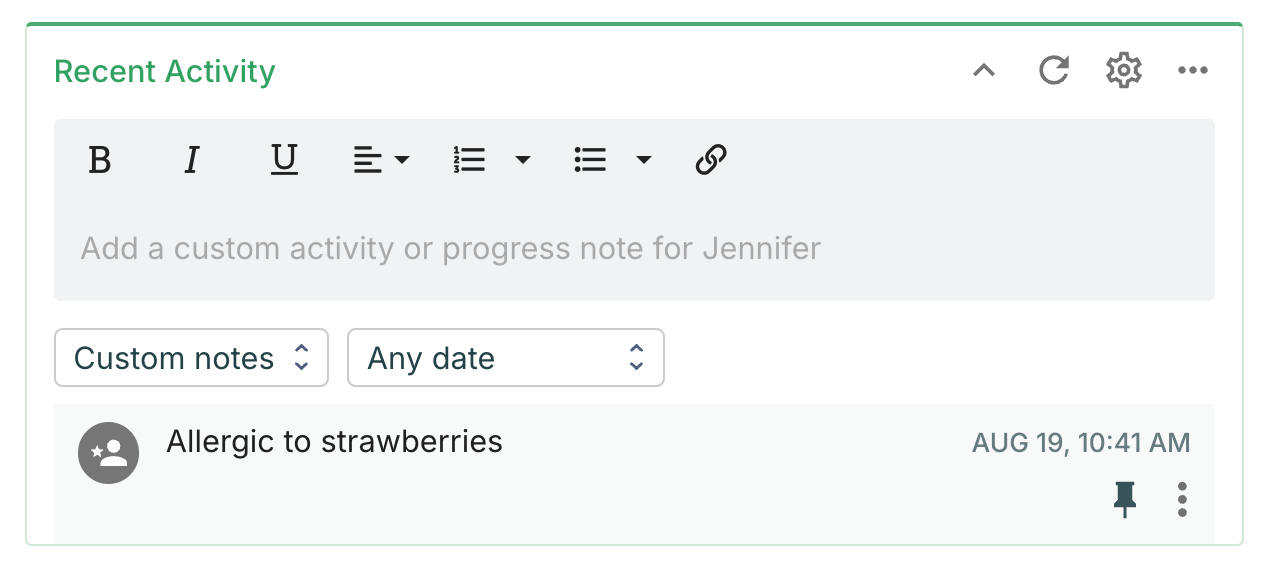Open the Any date filter dropdown
The width and height of the screenshot is (1264, 572).
[x=505, y=358]
